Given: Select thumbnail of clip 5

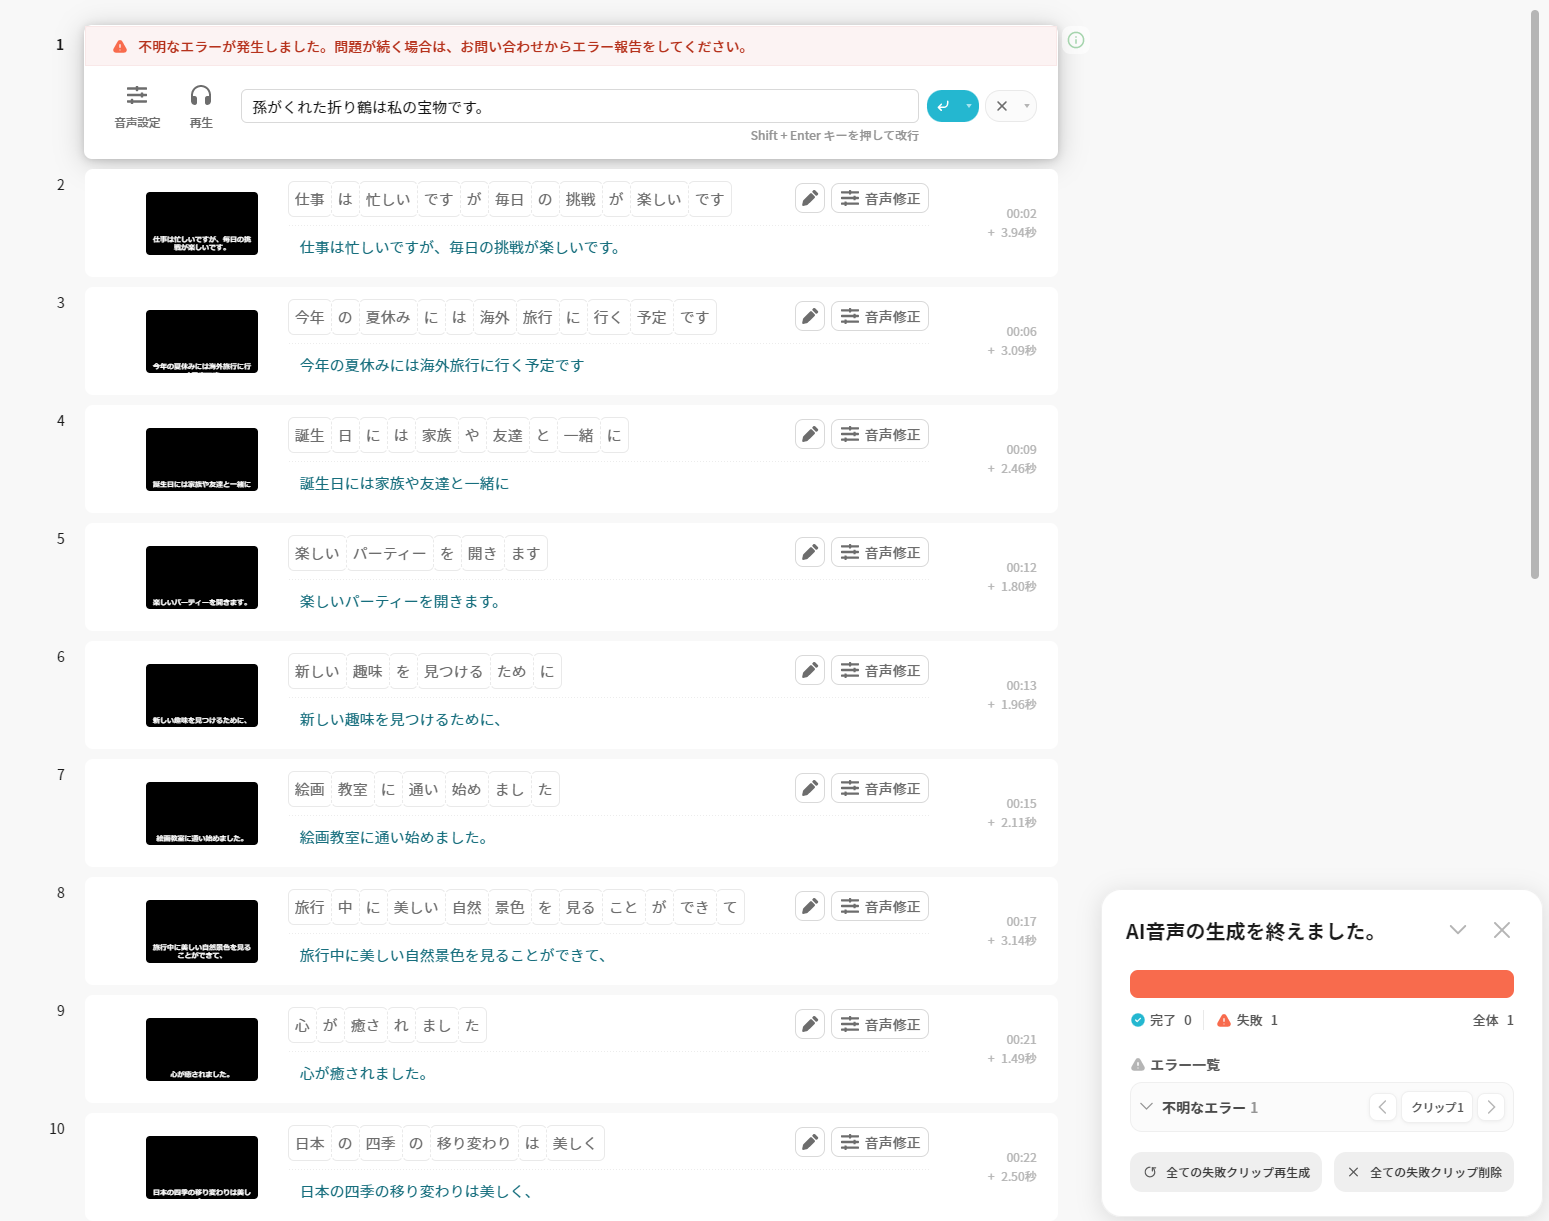Looking at the screenshot, I should click(x=202, y=577).
